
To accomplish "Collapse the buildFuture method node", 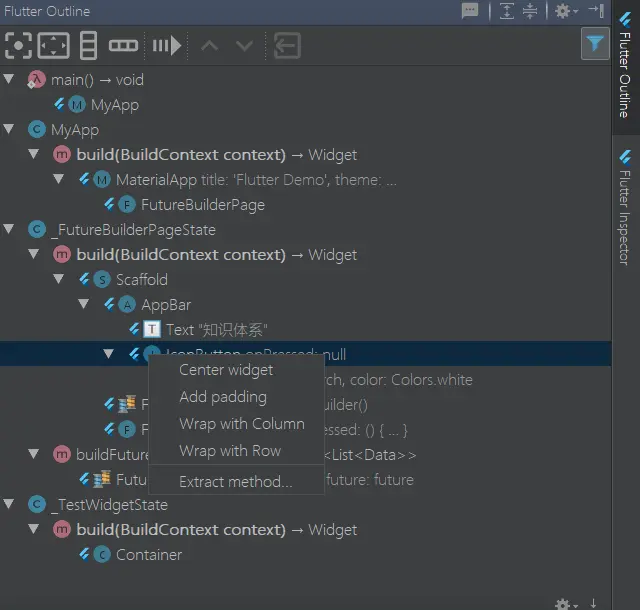I will pos(33,453).
